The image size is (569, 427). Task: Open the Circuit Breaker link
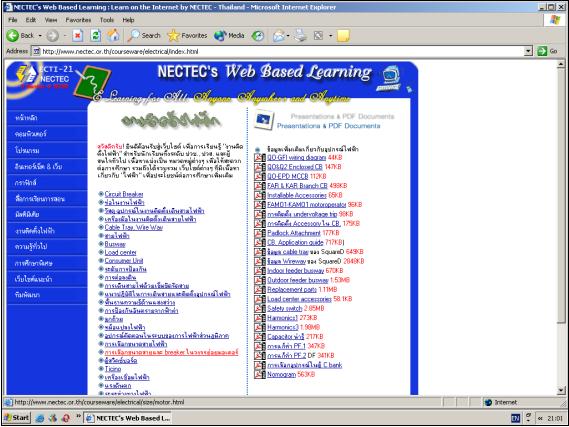pos(124,194)
